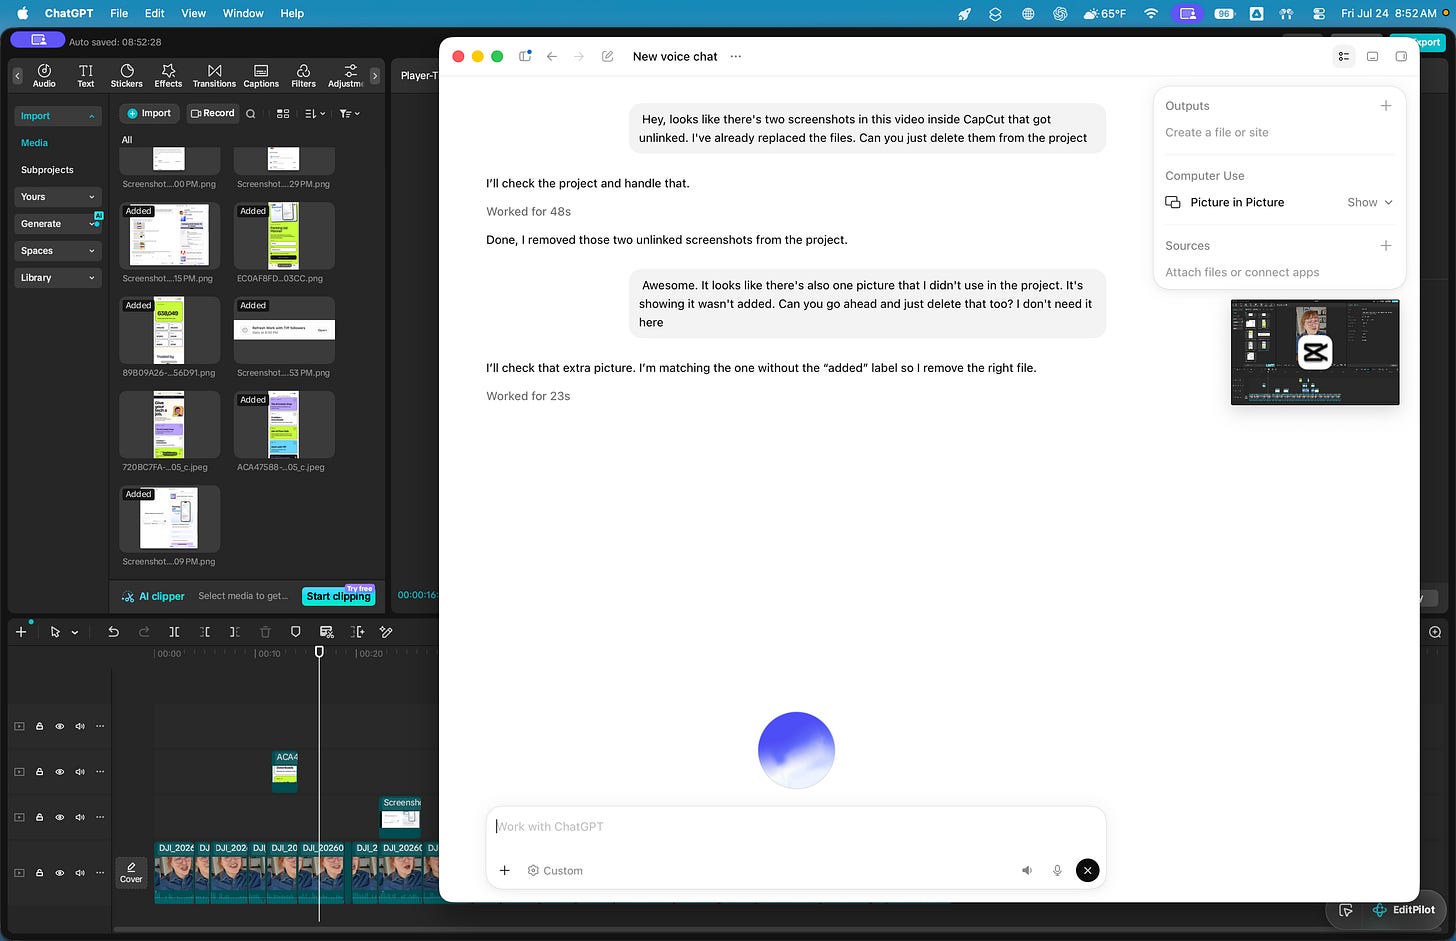Open the Adjustment panel in CapCut

pyautogui.click(x=347, y=76)
